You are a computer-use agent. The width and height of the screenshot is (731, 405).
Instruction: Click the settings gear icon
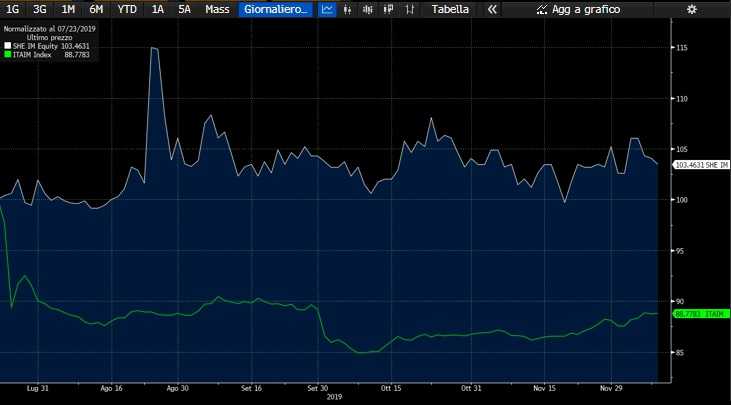tap(691, 9)
